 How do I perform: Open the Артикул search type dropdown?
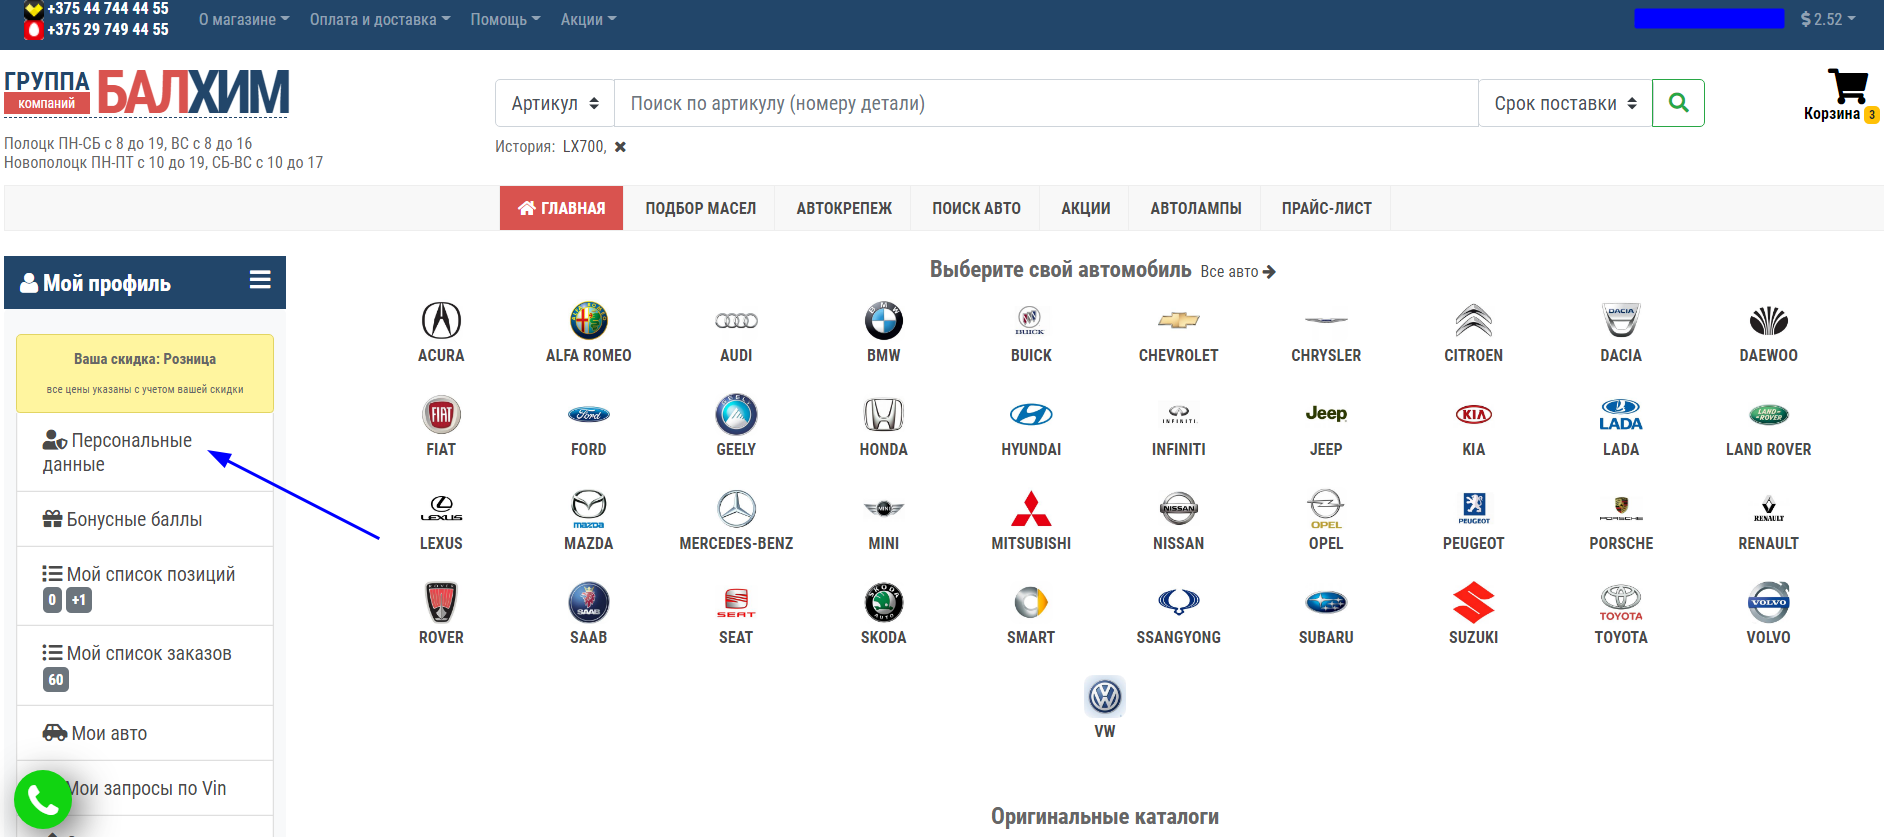point(555,103)
